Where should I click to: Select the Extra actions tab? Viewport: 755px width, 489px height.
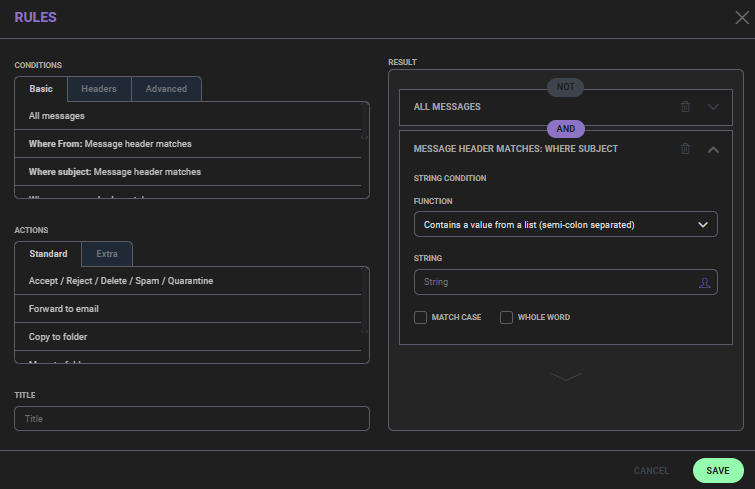[107, 254]
